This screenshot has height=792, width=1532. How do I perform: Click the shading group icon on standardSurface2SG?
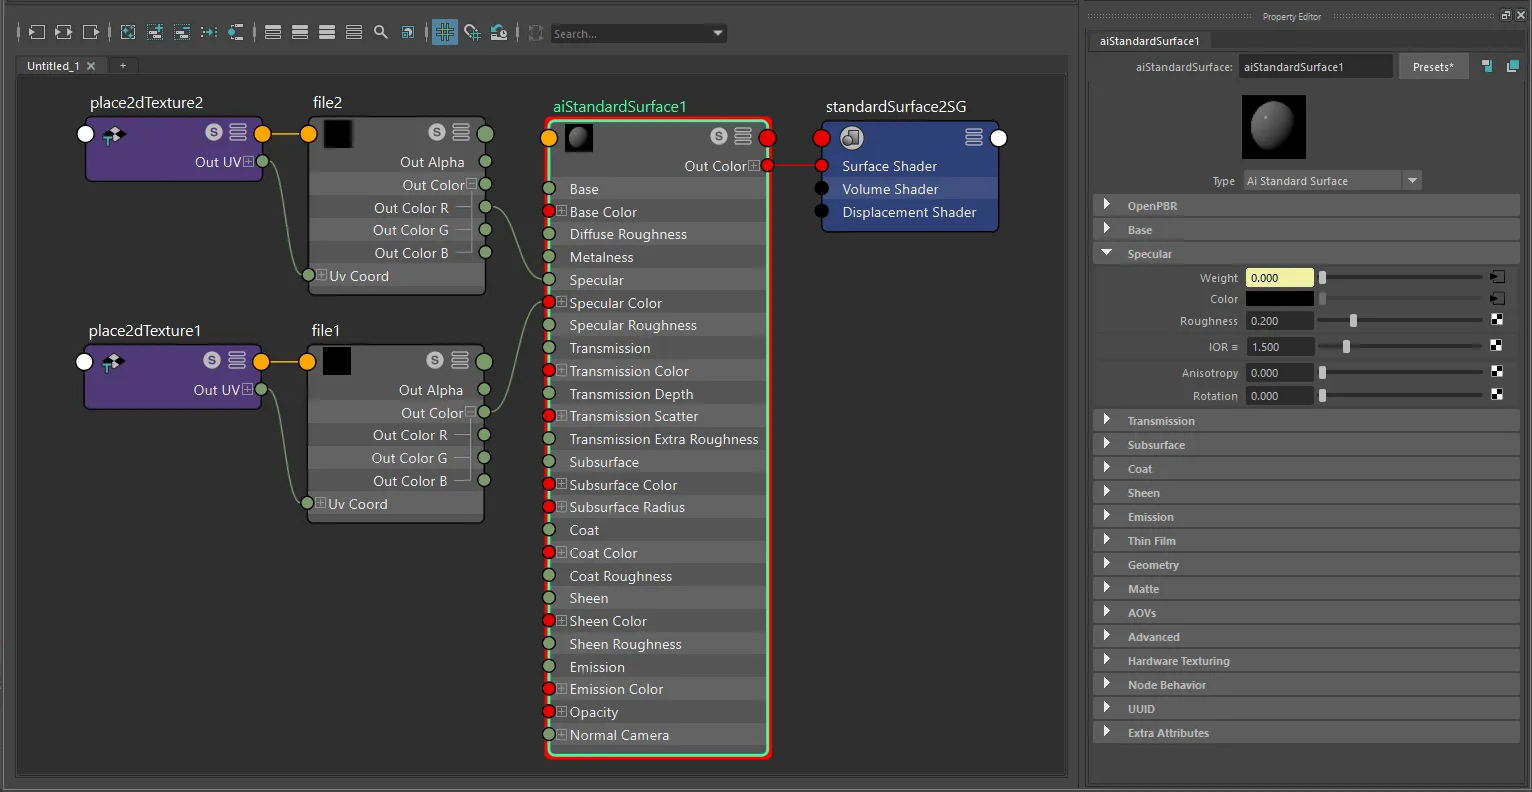pos(852,137)
